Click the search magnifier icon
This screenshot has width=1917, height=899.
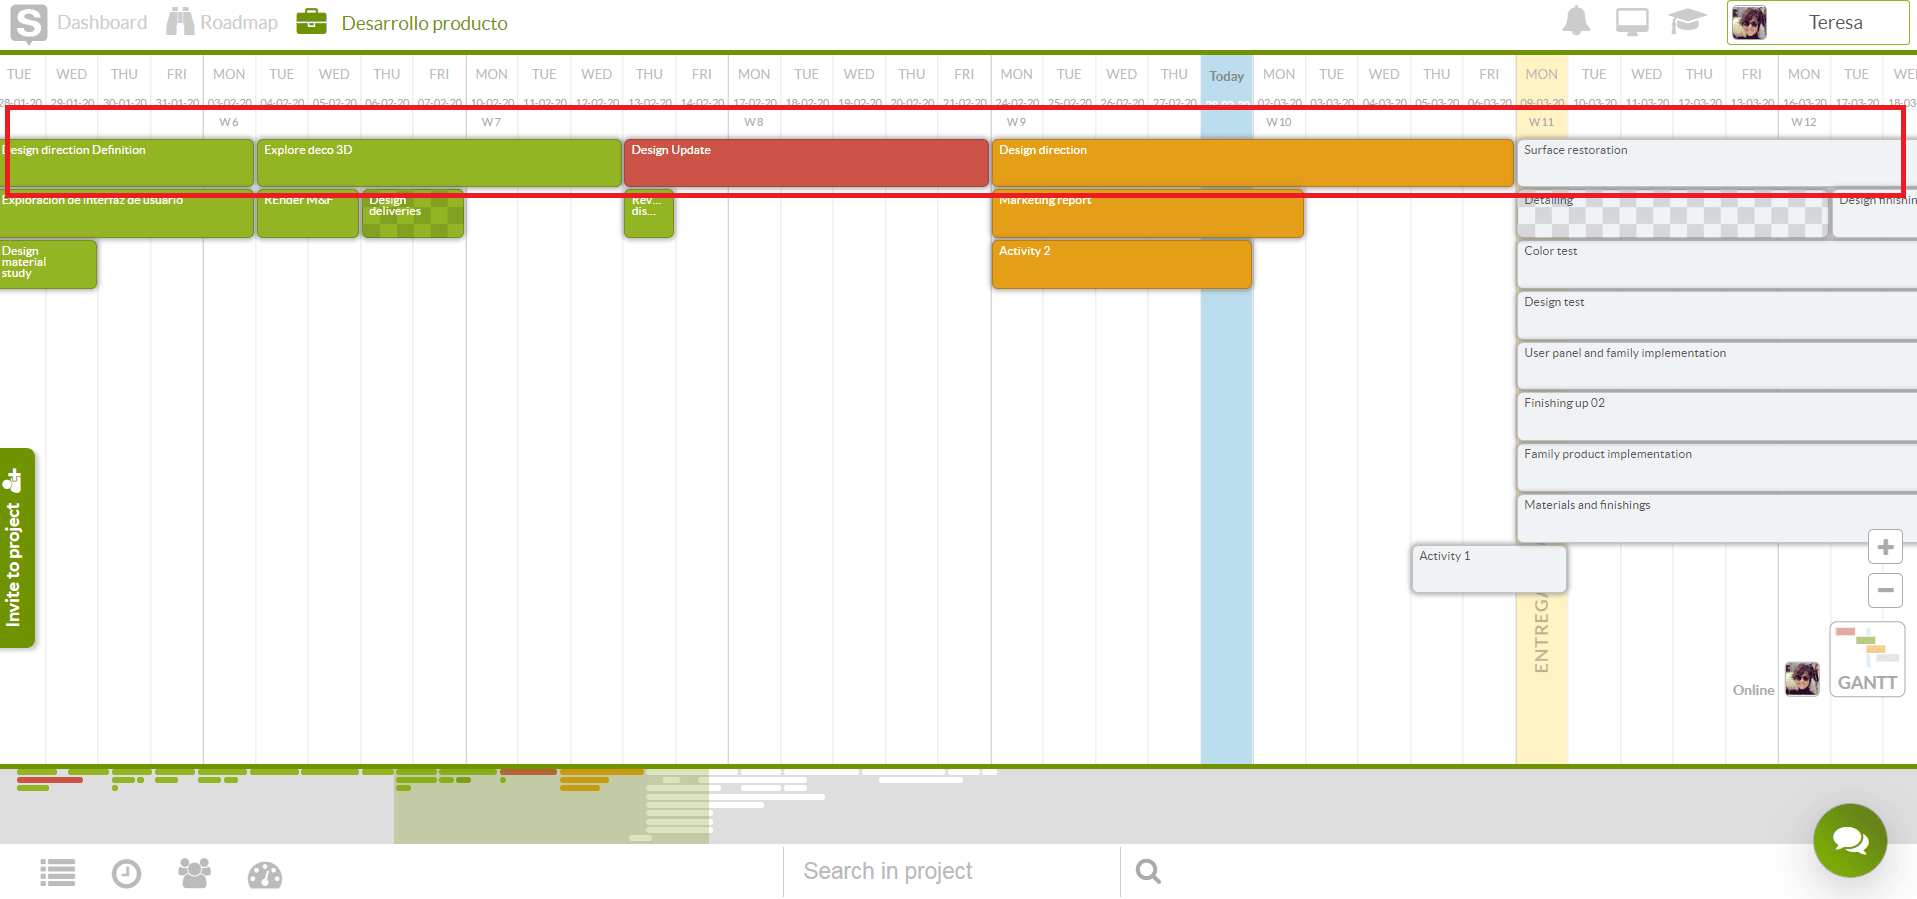(x=1148, y=872)
